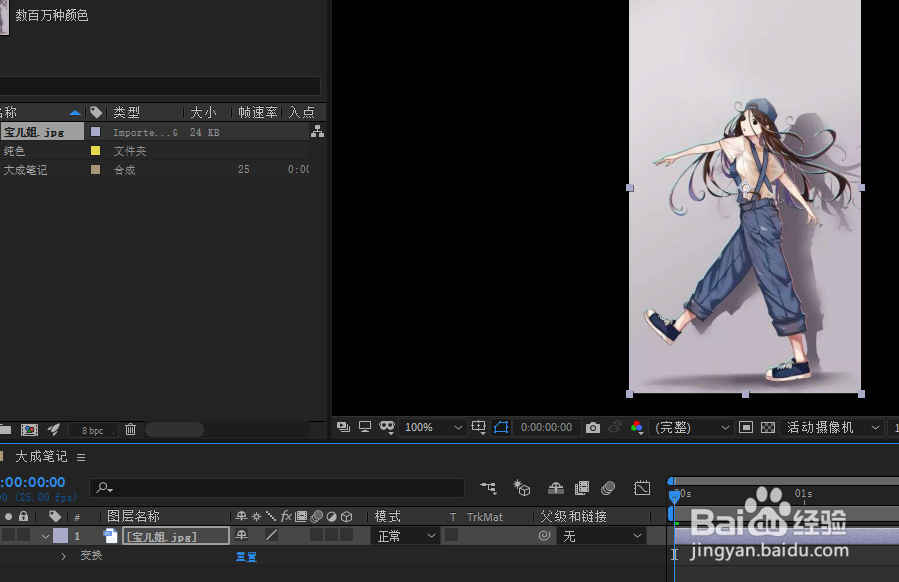This screenshot has width=899, height=582.
Task: Toggle the transparency grid checkerboard icon
Action: pyautogui.click(x=768, y=427)
